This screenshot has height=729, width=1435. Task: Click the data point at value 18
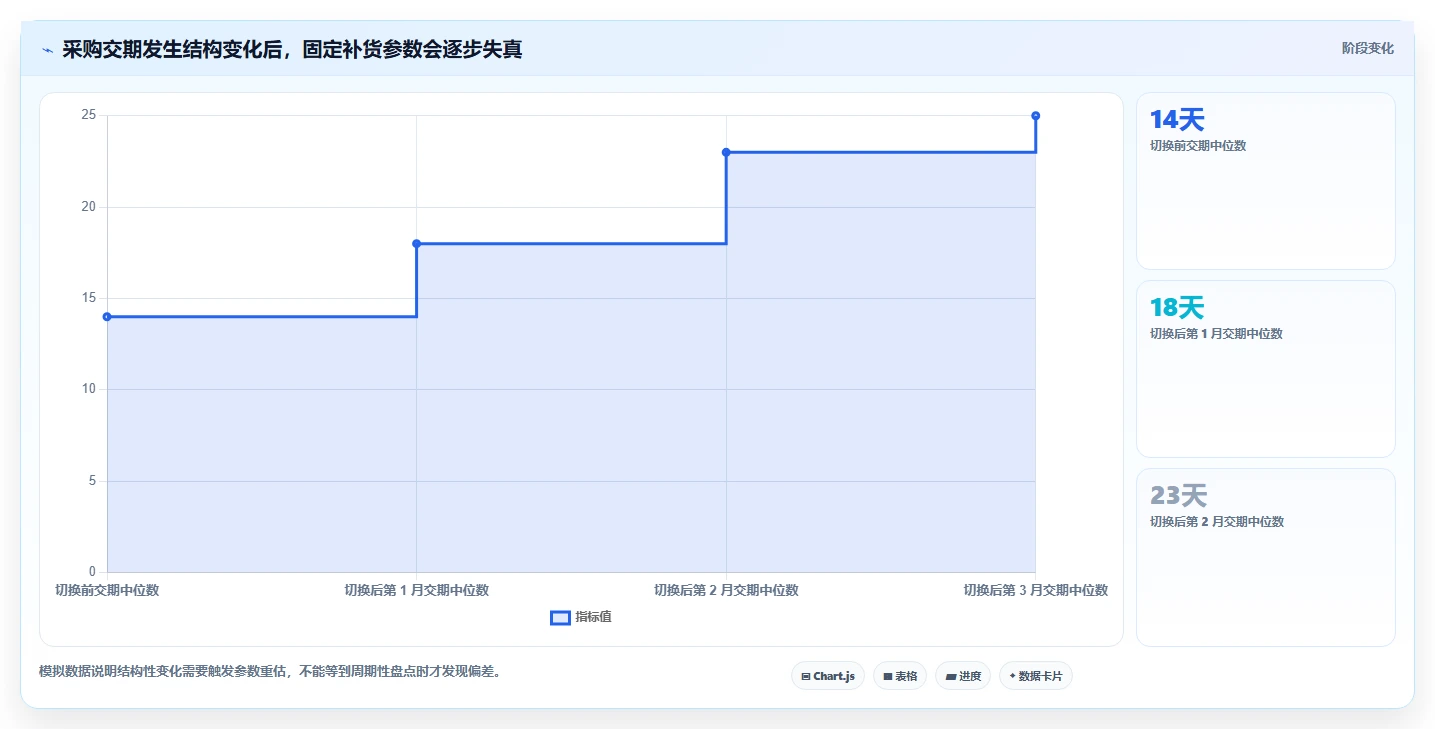tap(417, 244)
